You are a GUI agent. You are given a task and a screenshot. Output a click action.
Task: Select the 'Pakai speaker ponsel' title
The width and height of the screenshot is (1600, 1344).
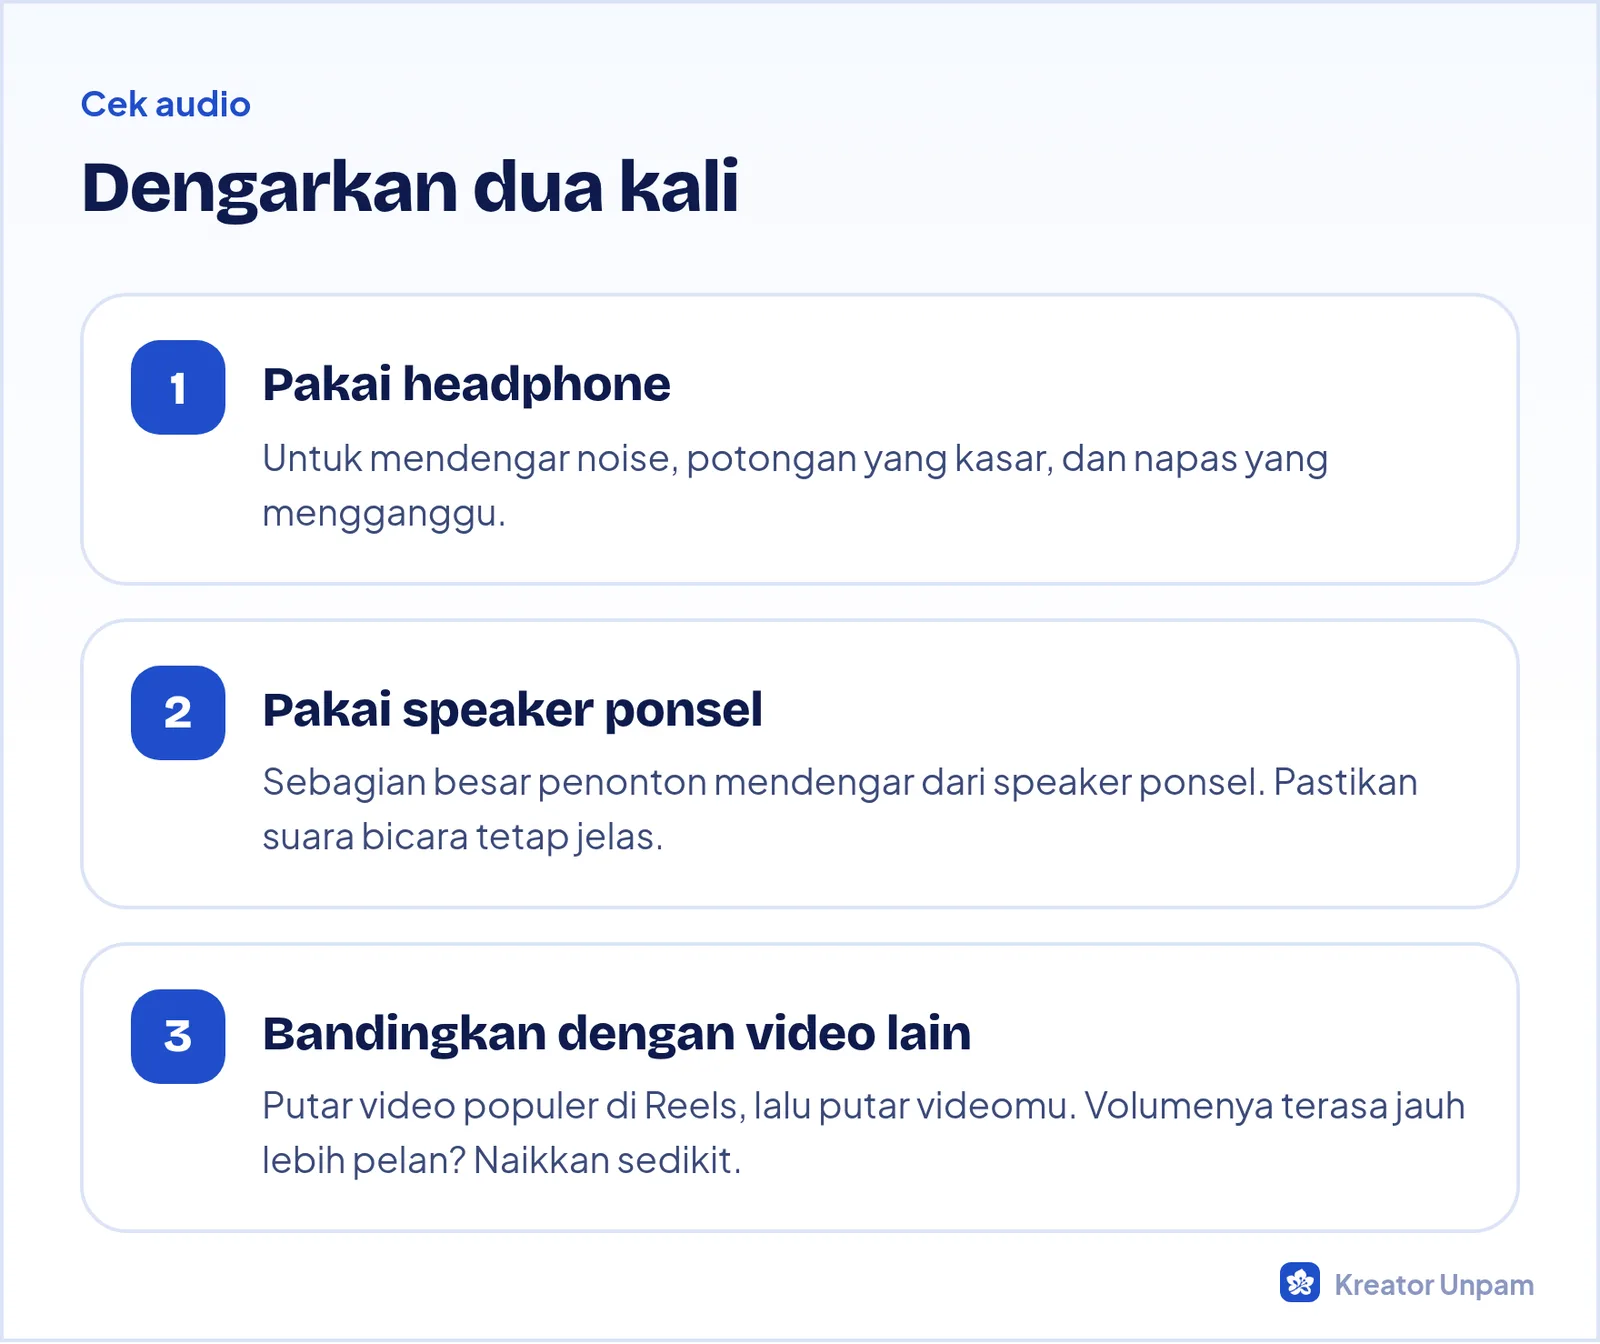512,710
